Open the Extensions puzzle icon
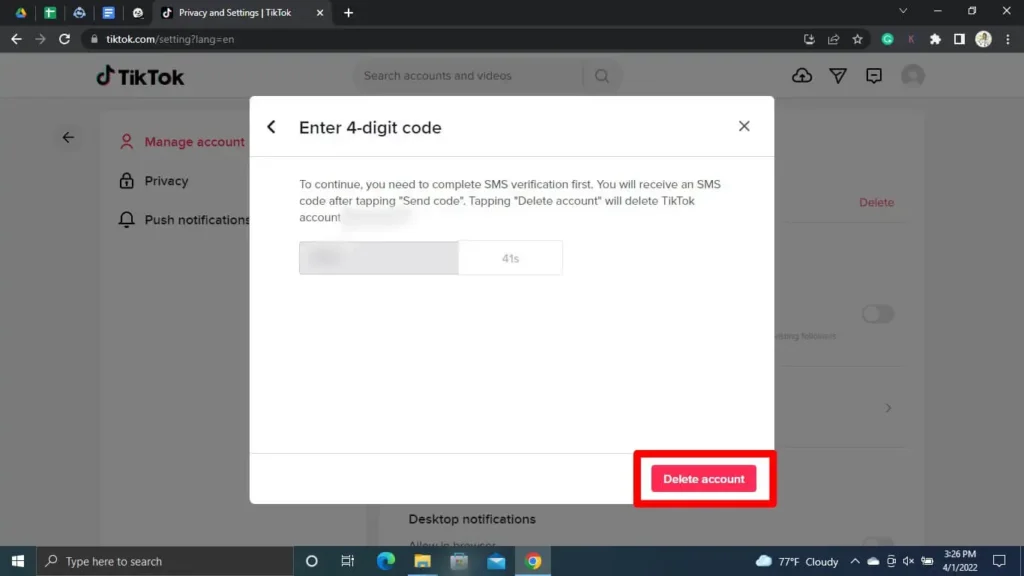Image resolution: width=1024 pixels, height=576 pixels. [x=935, y=39]
